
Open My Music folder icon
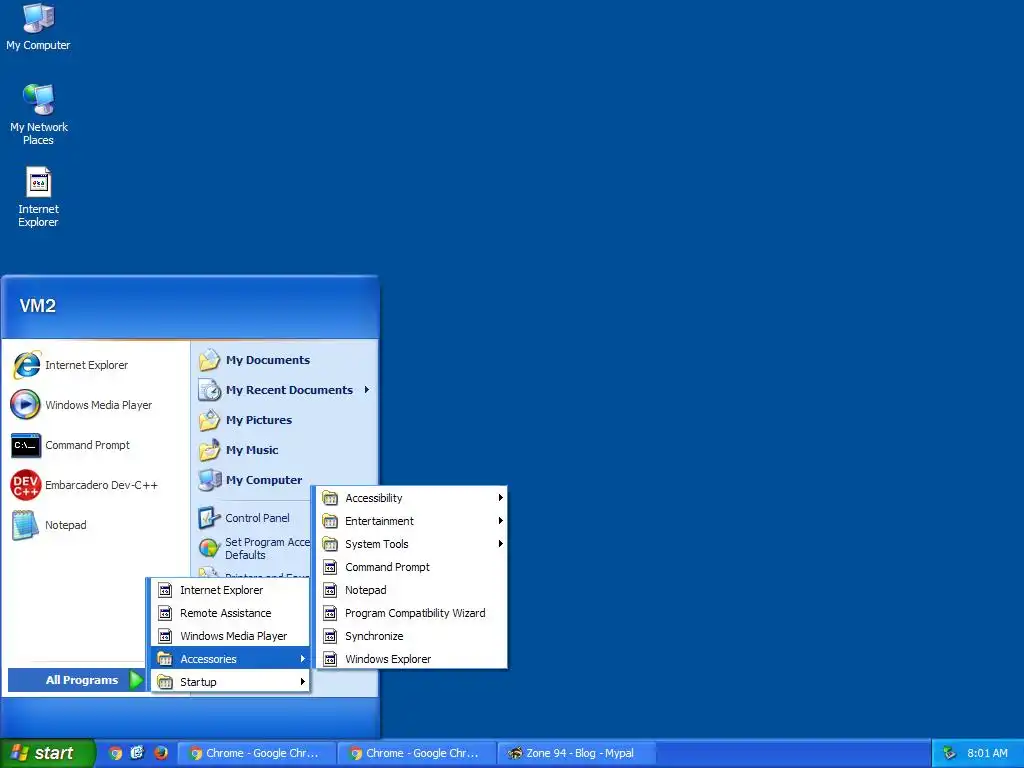[x=209, y=450]
